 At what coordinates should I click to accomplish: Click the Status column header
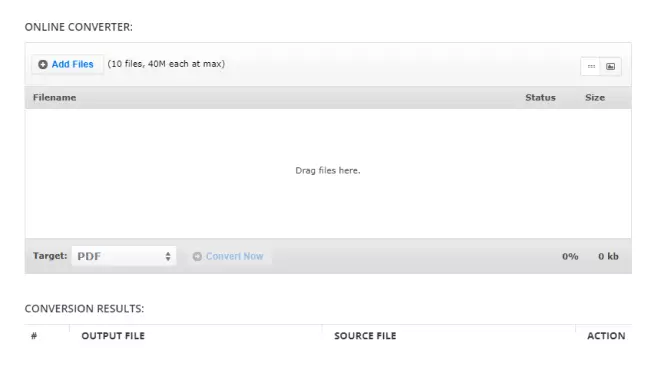(540, 97)
